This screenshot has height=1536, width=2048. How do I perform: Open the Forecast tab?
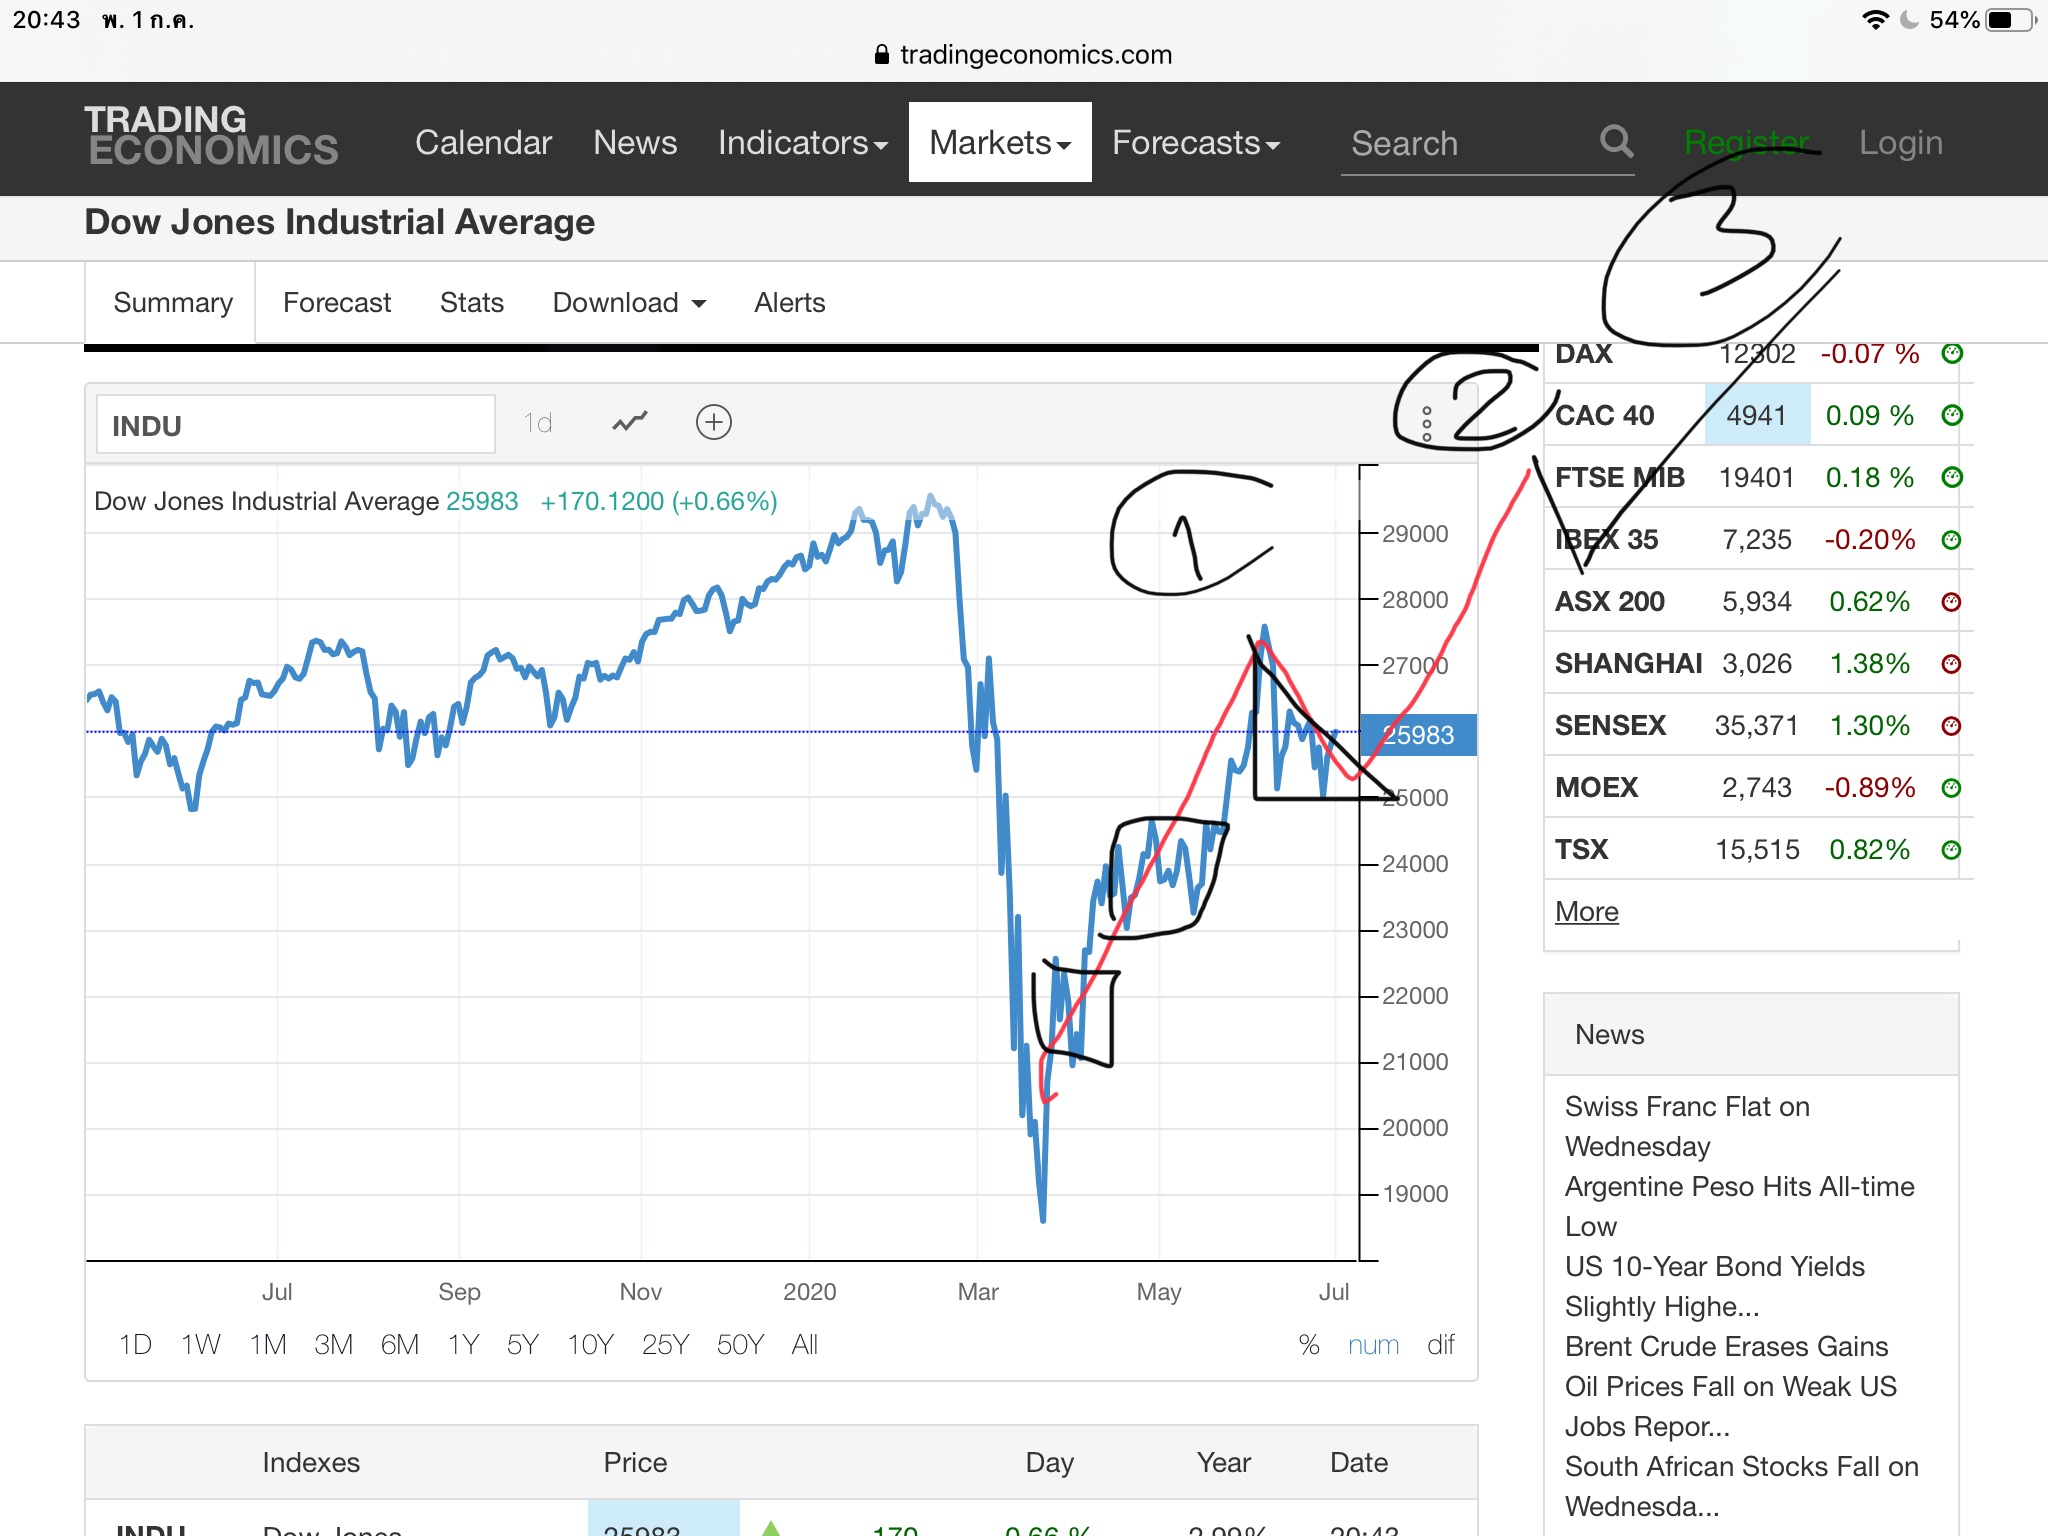click(337, 302)
